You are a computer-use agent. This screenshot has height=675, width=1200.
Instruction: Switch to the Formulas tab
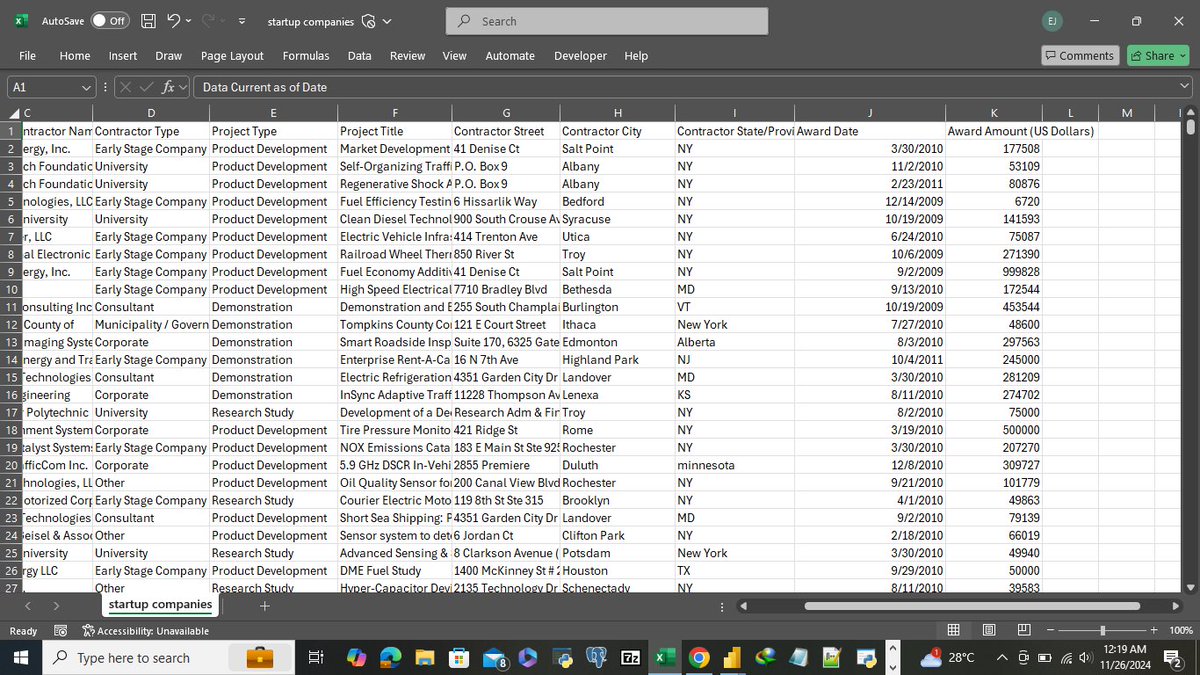tap(306, 56)
